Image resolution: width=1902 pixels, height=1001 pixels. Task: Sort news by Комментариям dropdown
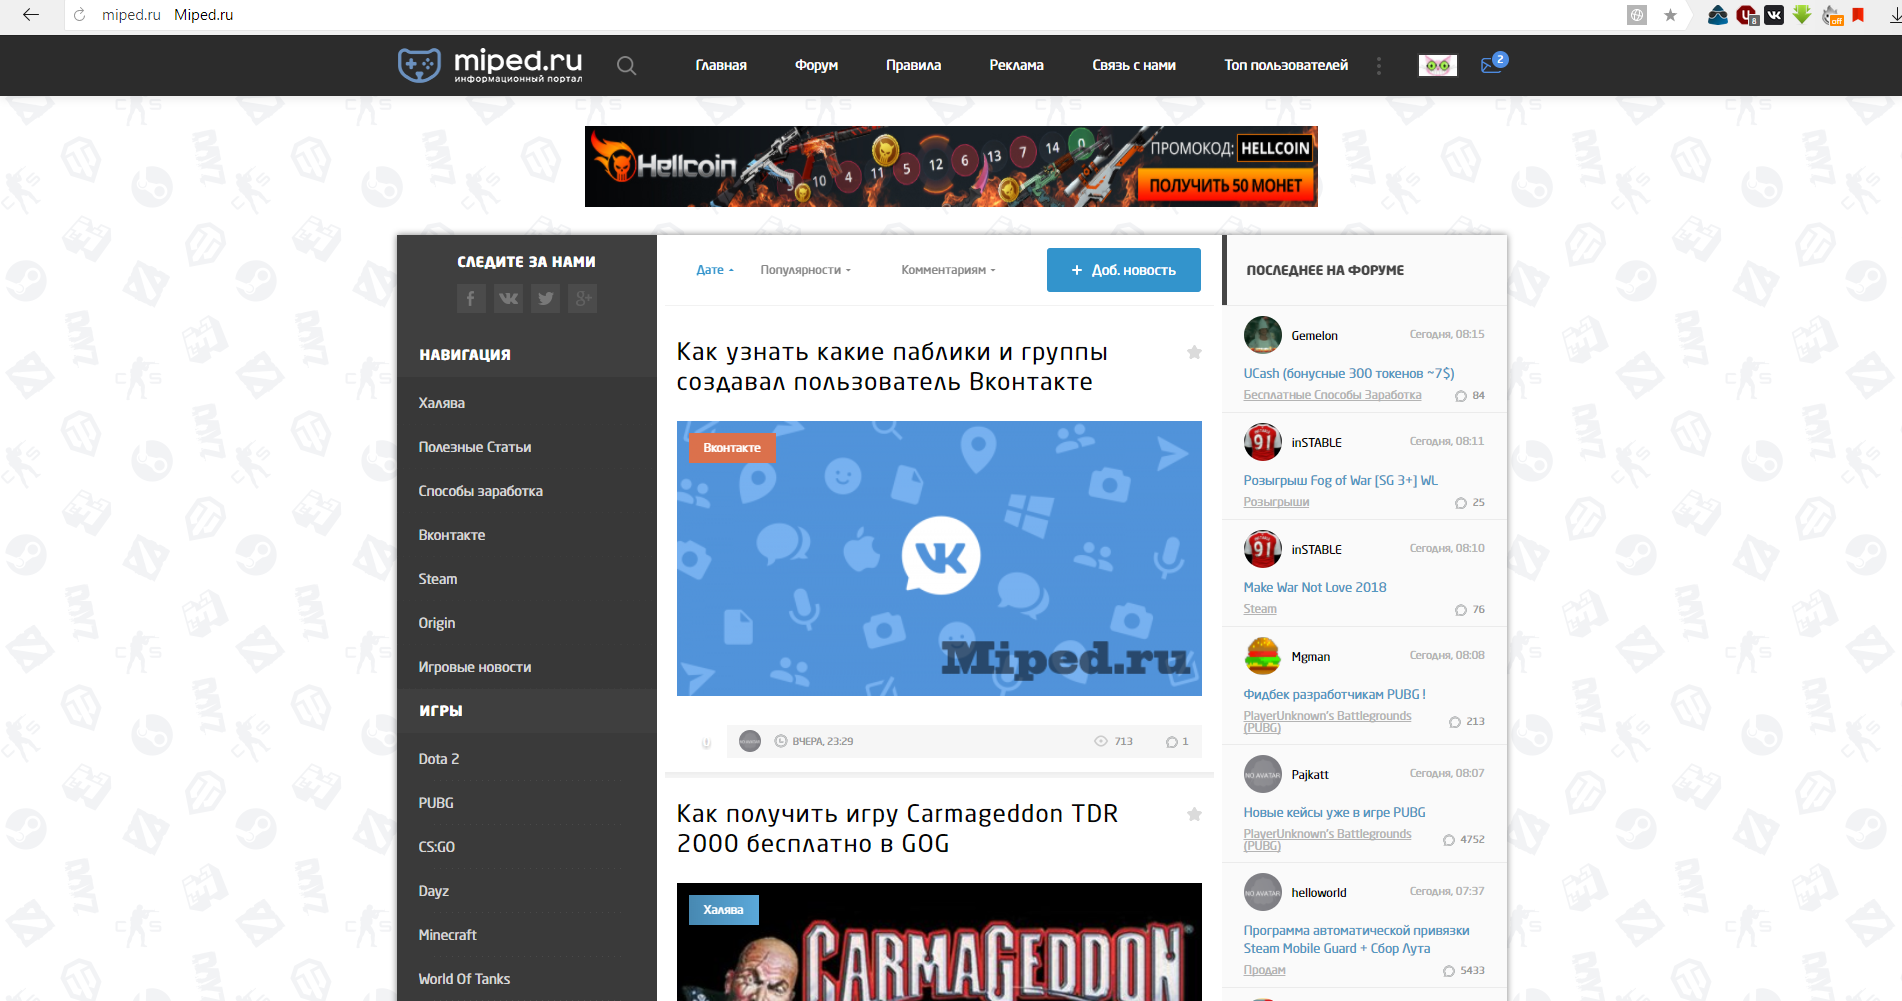[948, 270]
